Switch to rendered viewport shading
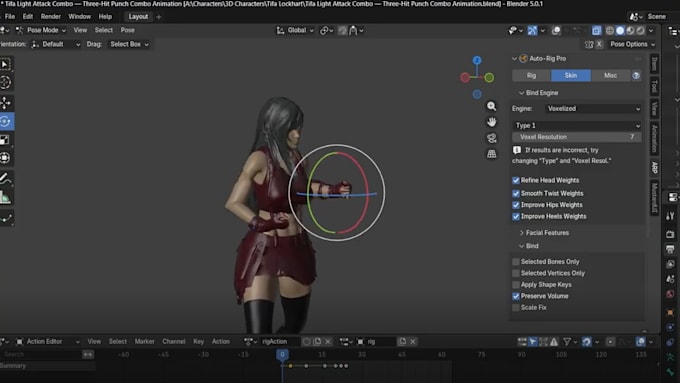Screen dimensions: 680x383 (640, 30)
